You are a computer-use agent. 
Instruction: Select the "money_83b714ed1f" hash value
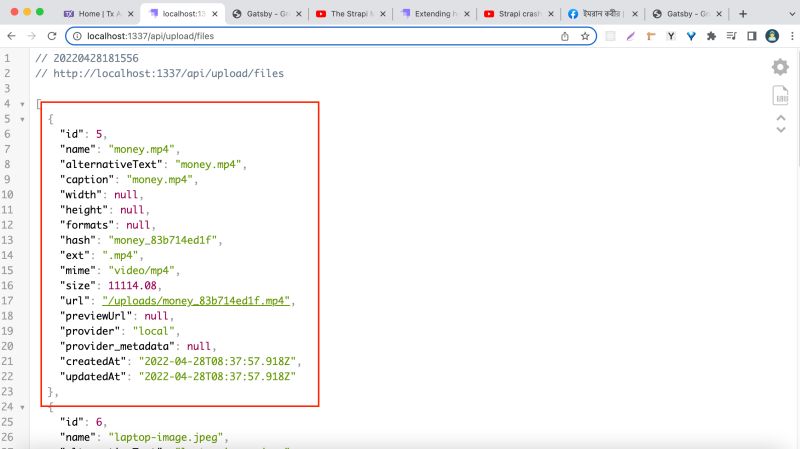(x=163, y=240)
